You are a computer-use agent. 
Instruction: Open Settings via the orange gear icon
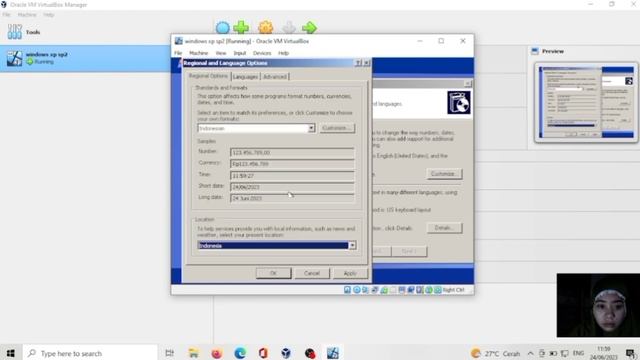[x=265, y=27]
